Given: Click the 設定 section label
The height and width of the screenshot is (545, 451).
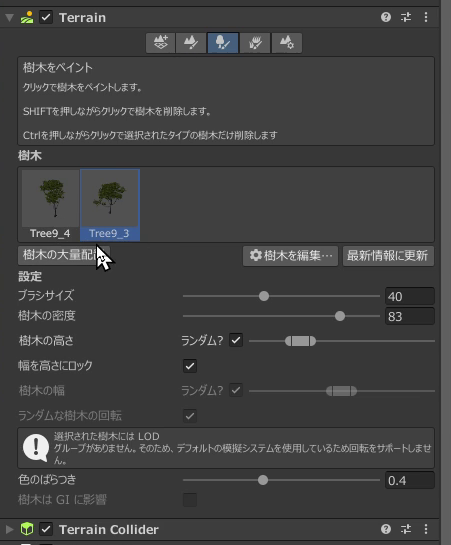Looking at the screenshot, I should pos(30,277).
